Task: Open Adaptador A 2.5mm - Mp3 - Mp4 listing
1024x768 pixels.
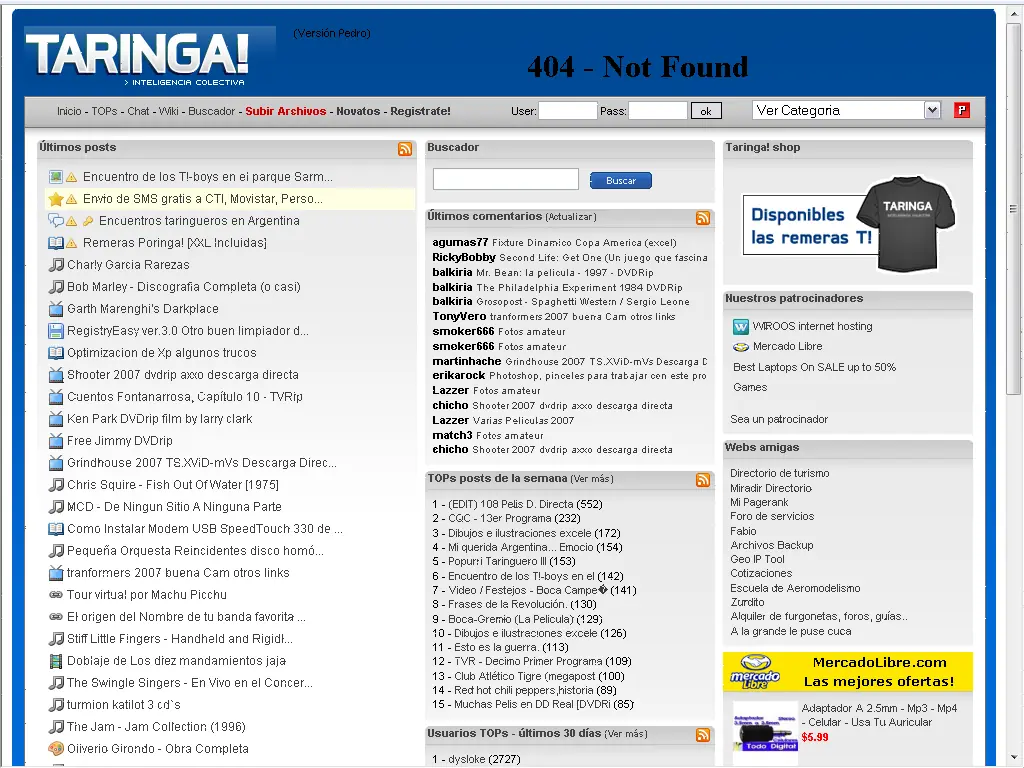Action: (x=879, y=715)
